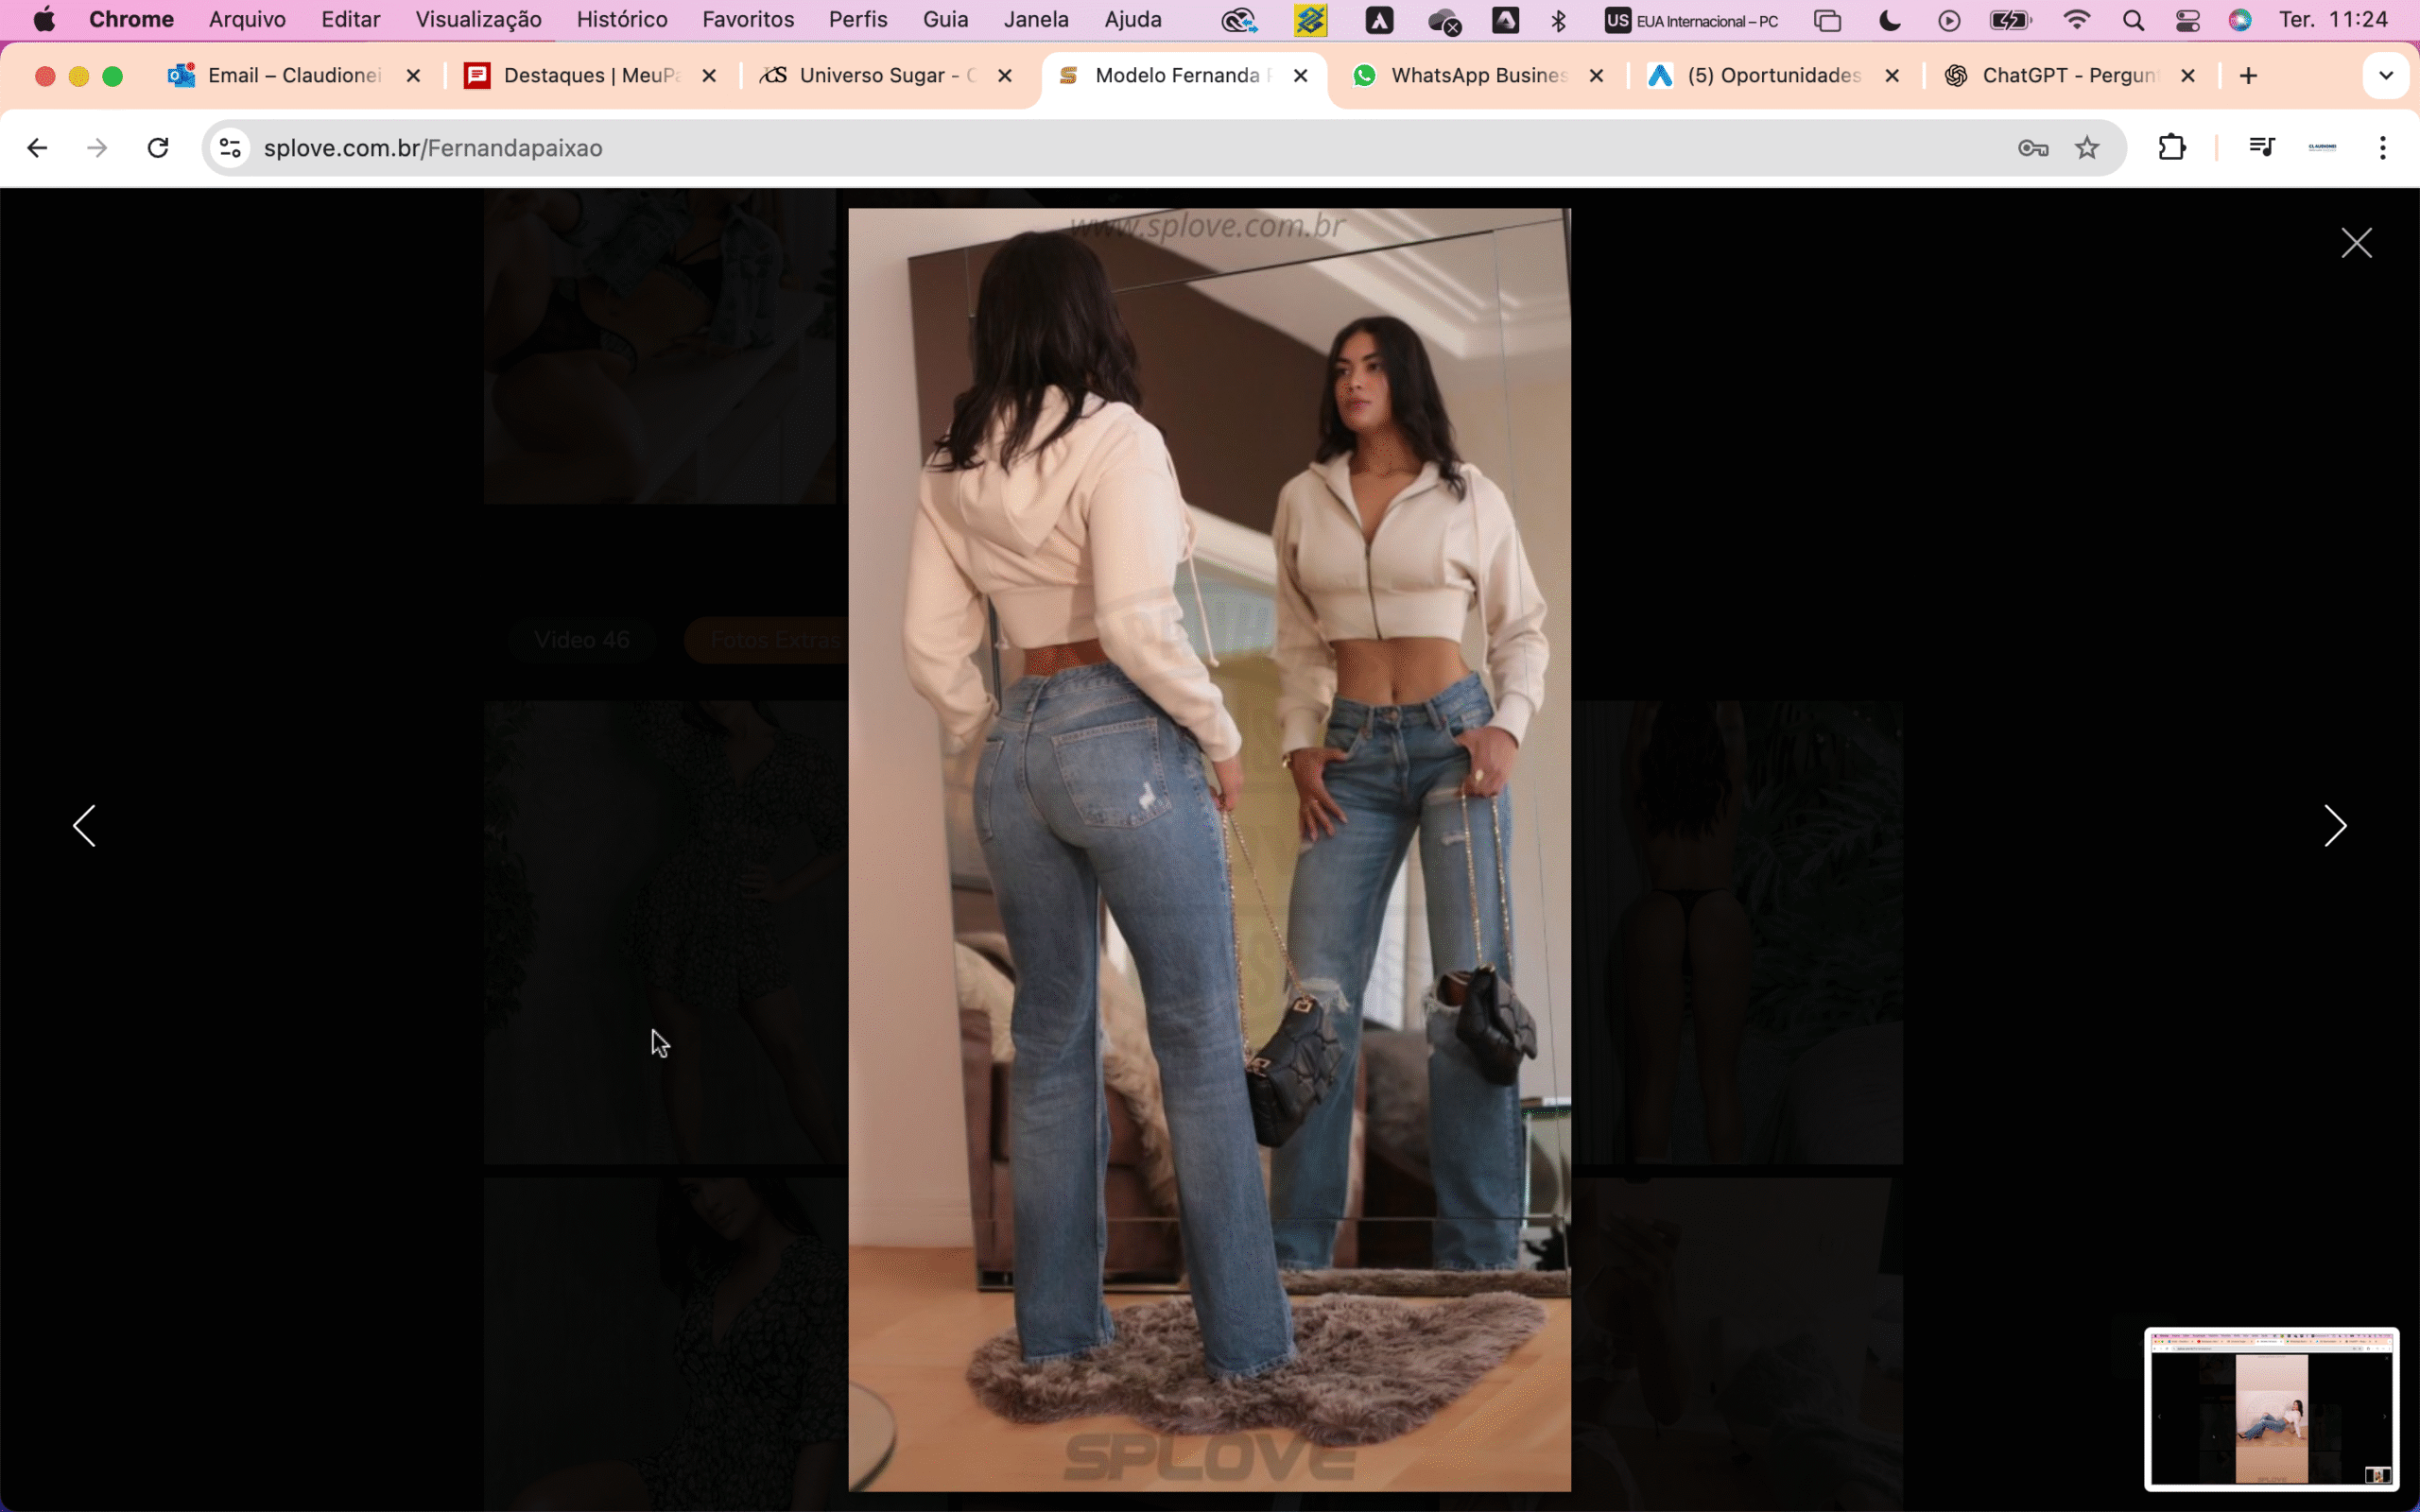Close the photo lightbox with X
The image size is (2420, 1512).
point(2356,243)
